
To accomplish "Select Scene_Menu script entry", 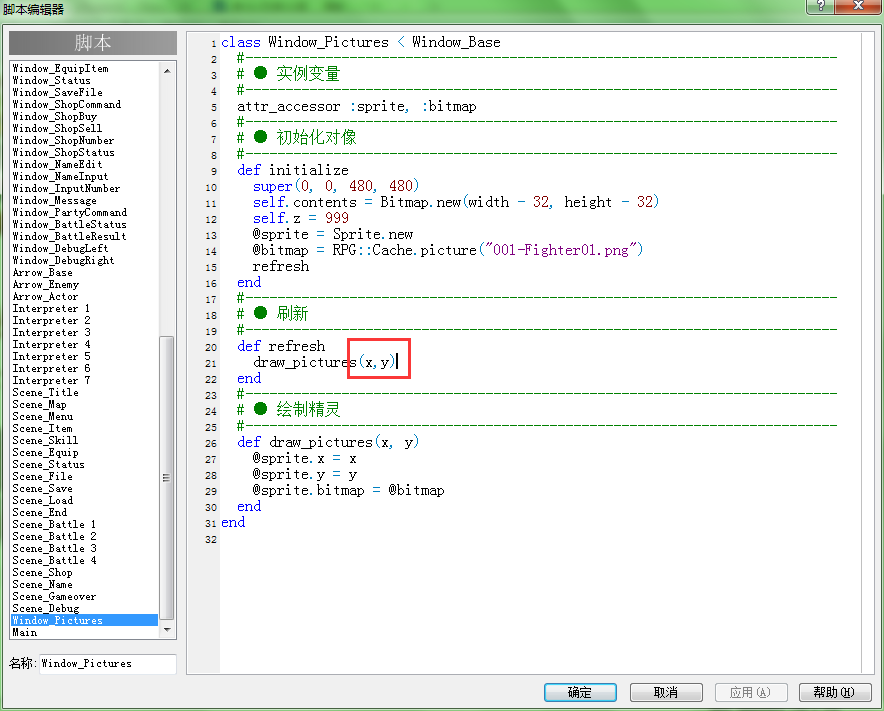I will click(x=43, y=416).
